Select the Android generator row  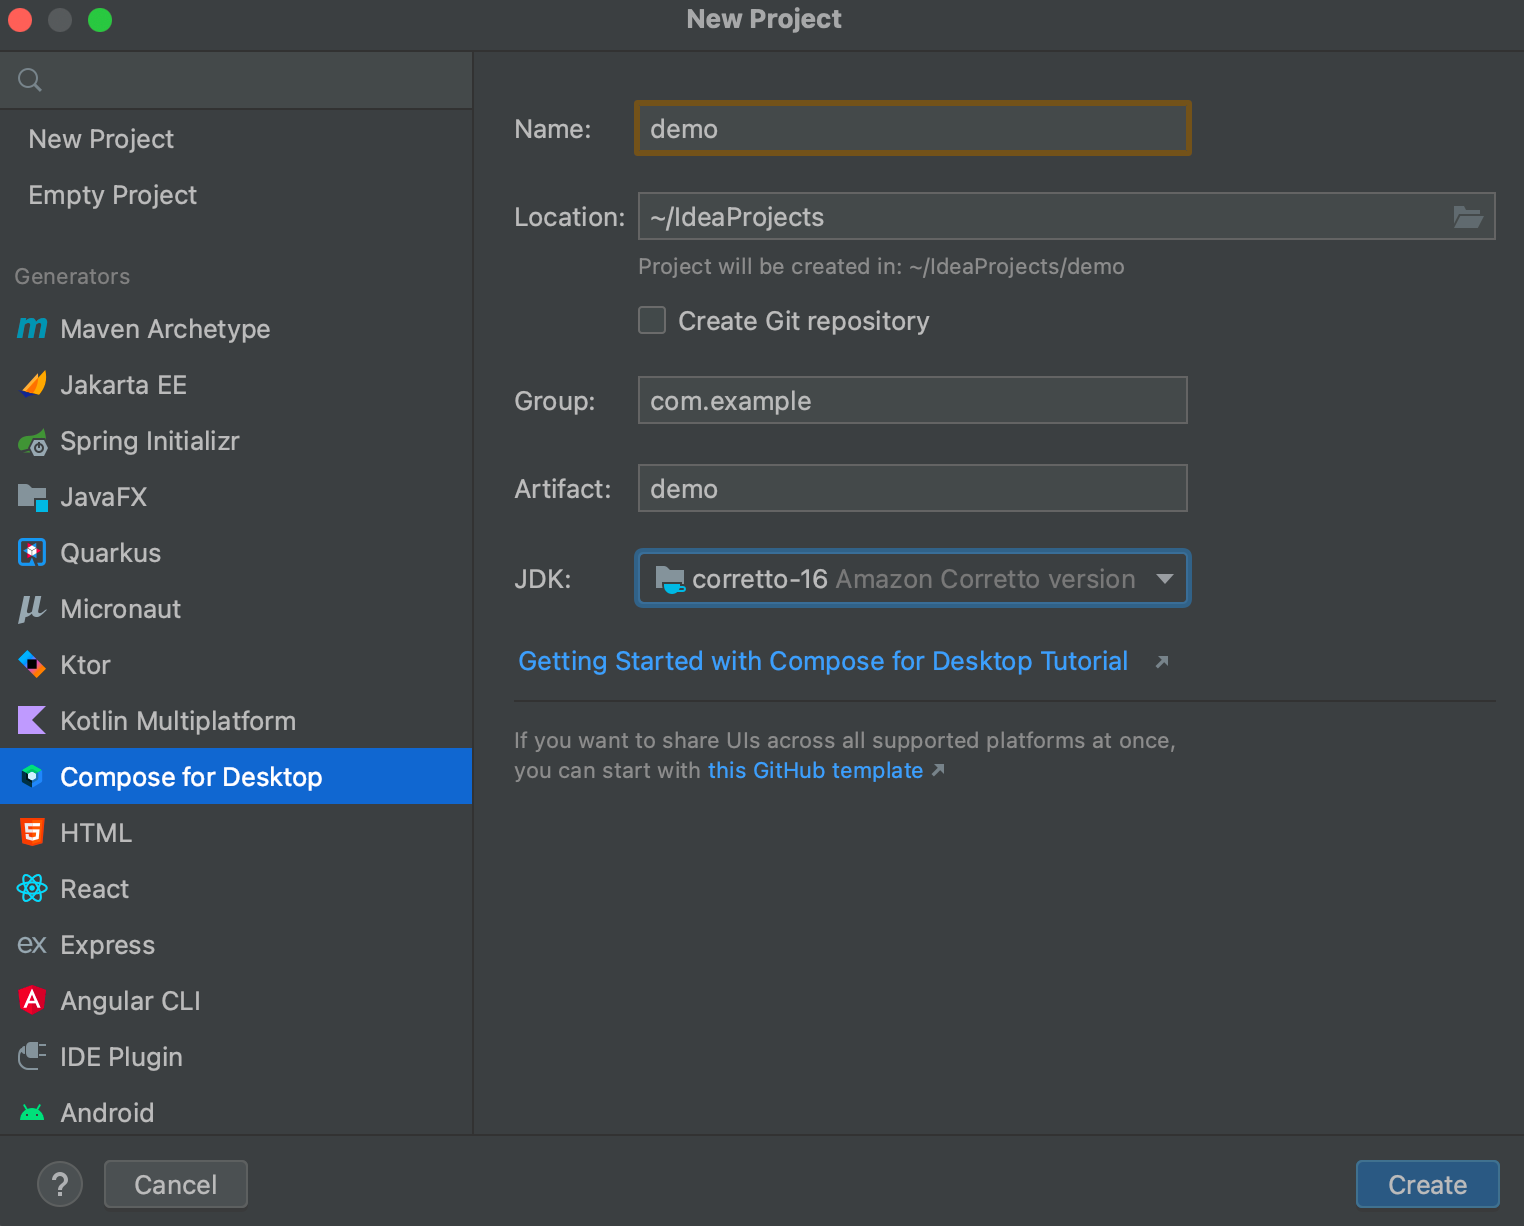point(236,1112)
